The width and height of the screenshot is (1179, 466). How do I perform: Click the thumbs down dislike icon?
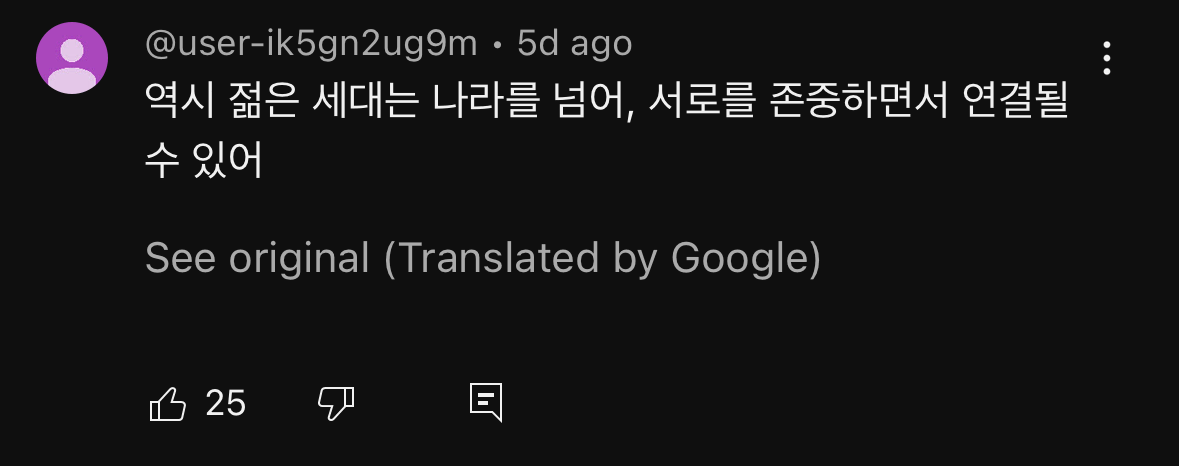pyautogui.click(x=336, y=404)
